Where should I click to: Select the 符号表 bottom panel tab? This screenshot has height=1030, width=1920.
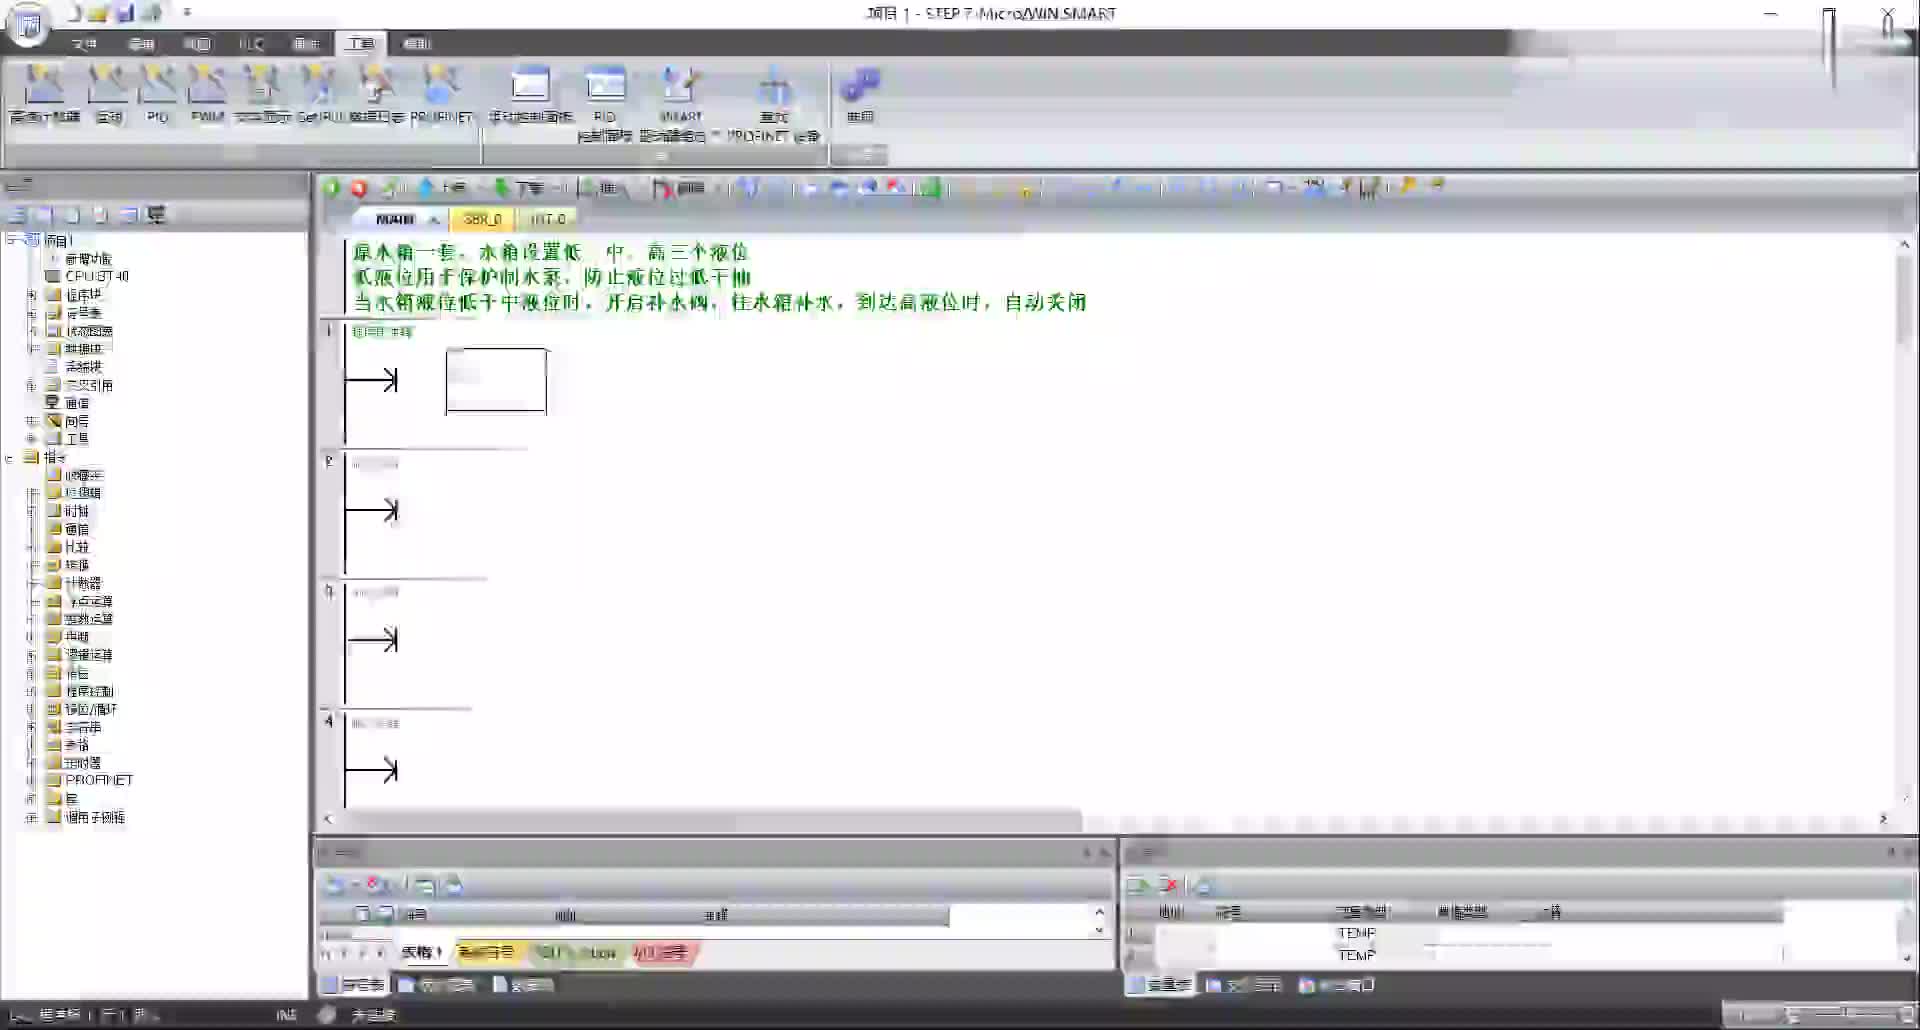pos(353,985)
